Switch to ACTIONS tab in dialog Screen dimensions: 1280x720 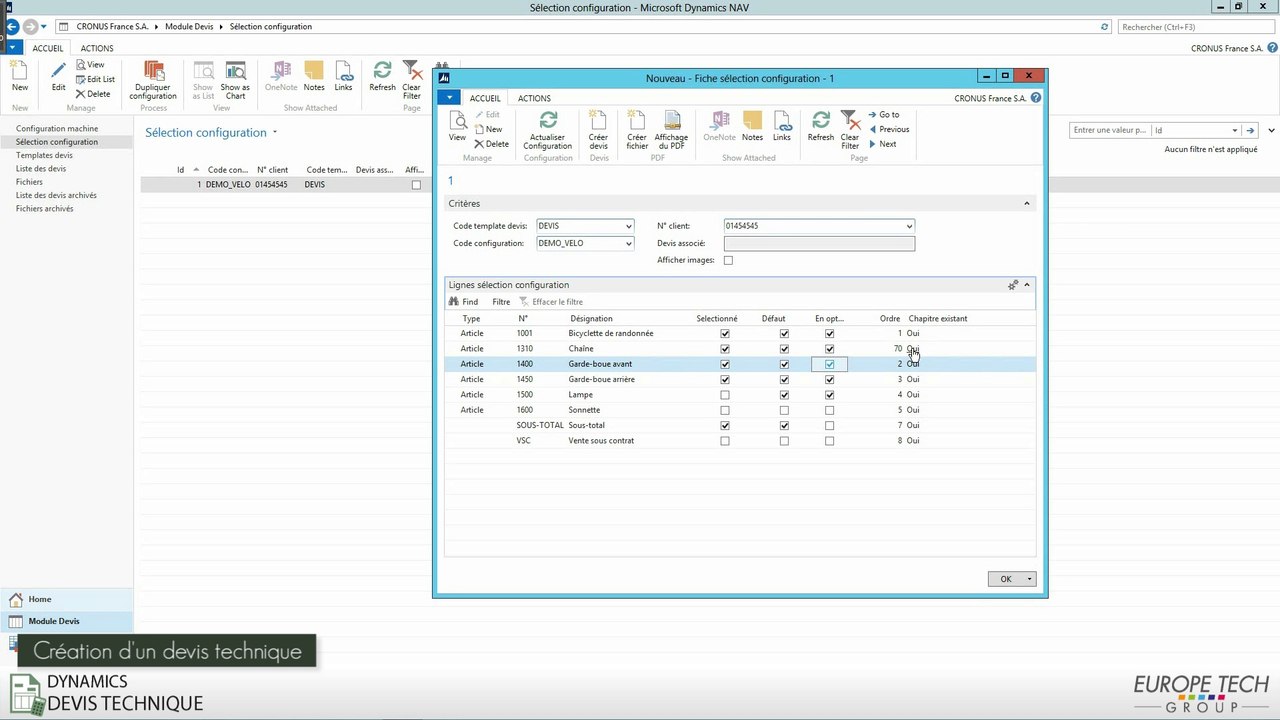pyautogui.click(x=534, y=98)
